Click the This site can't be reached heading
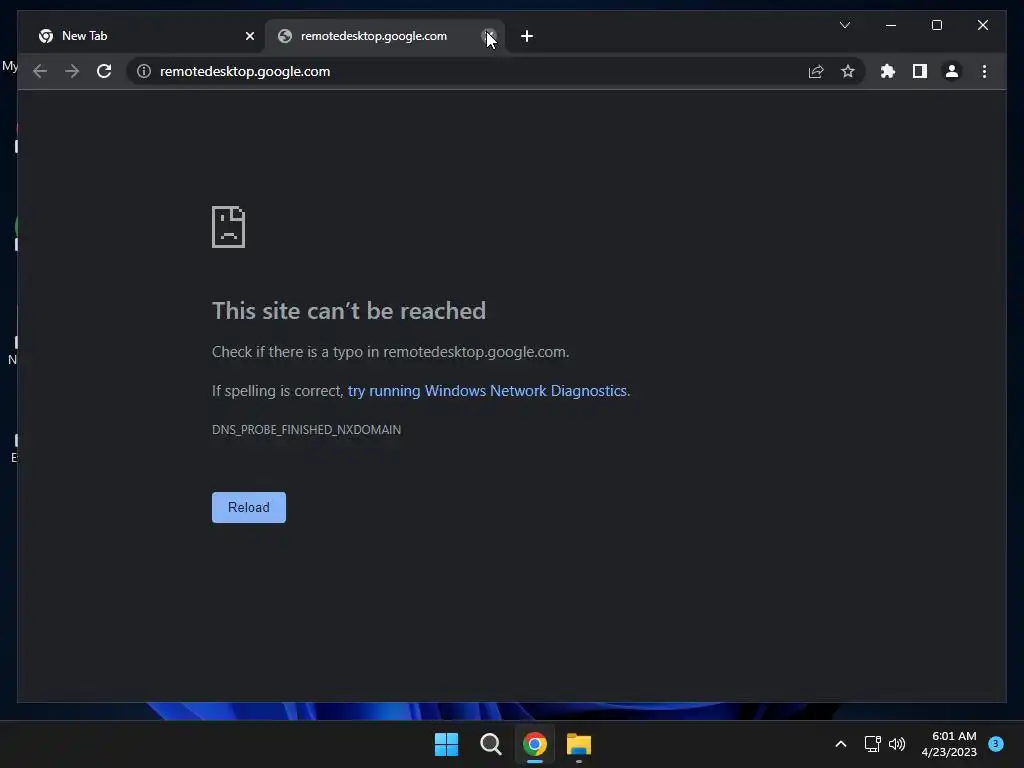This screenshot has width=1024, height=768. tap(349, 311)
